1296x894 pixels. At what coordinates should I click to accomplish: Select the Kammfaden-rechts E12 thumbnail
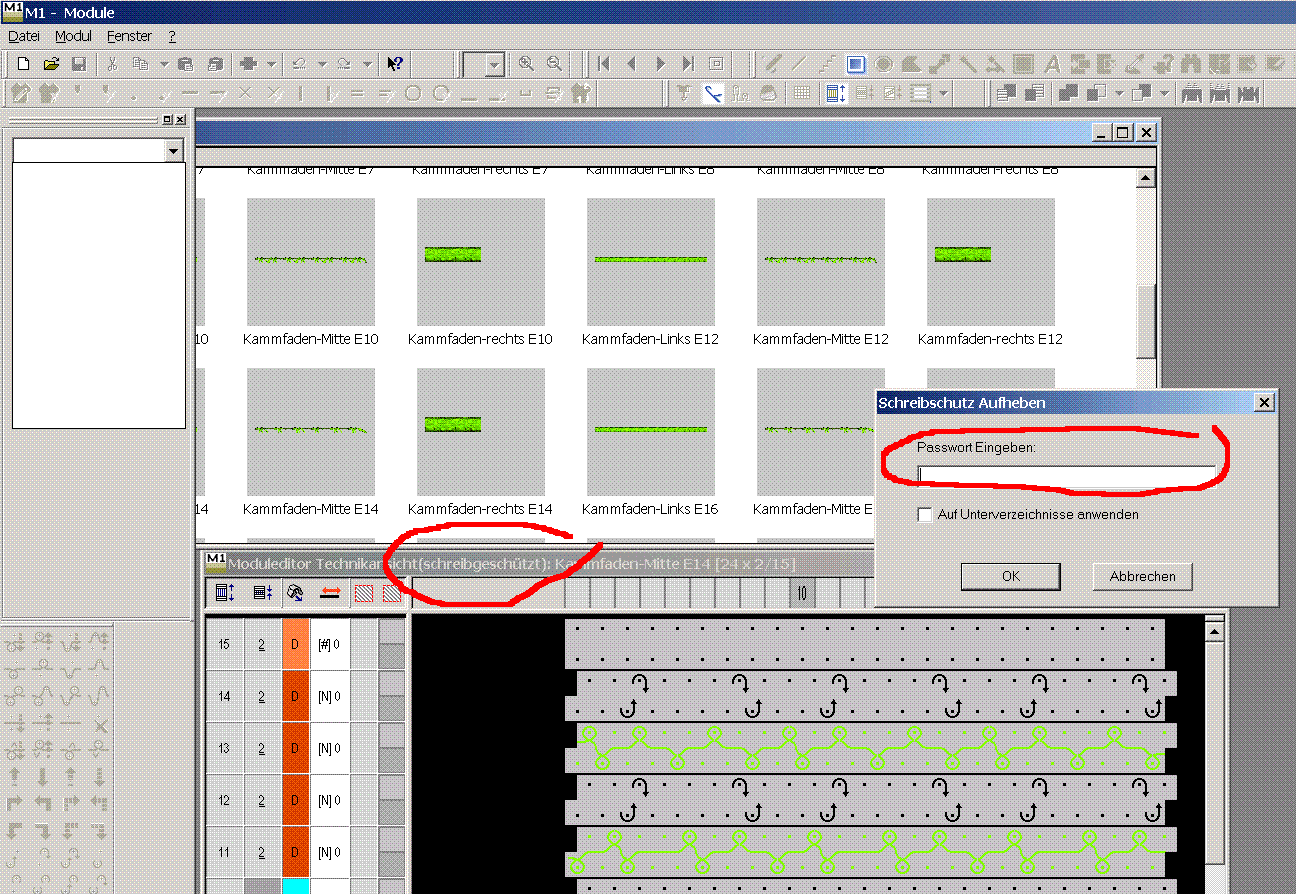click(x=991, y=262)
